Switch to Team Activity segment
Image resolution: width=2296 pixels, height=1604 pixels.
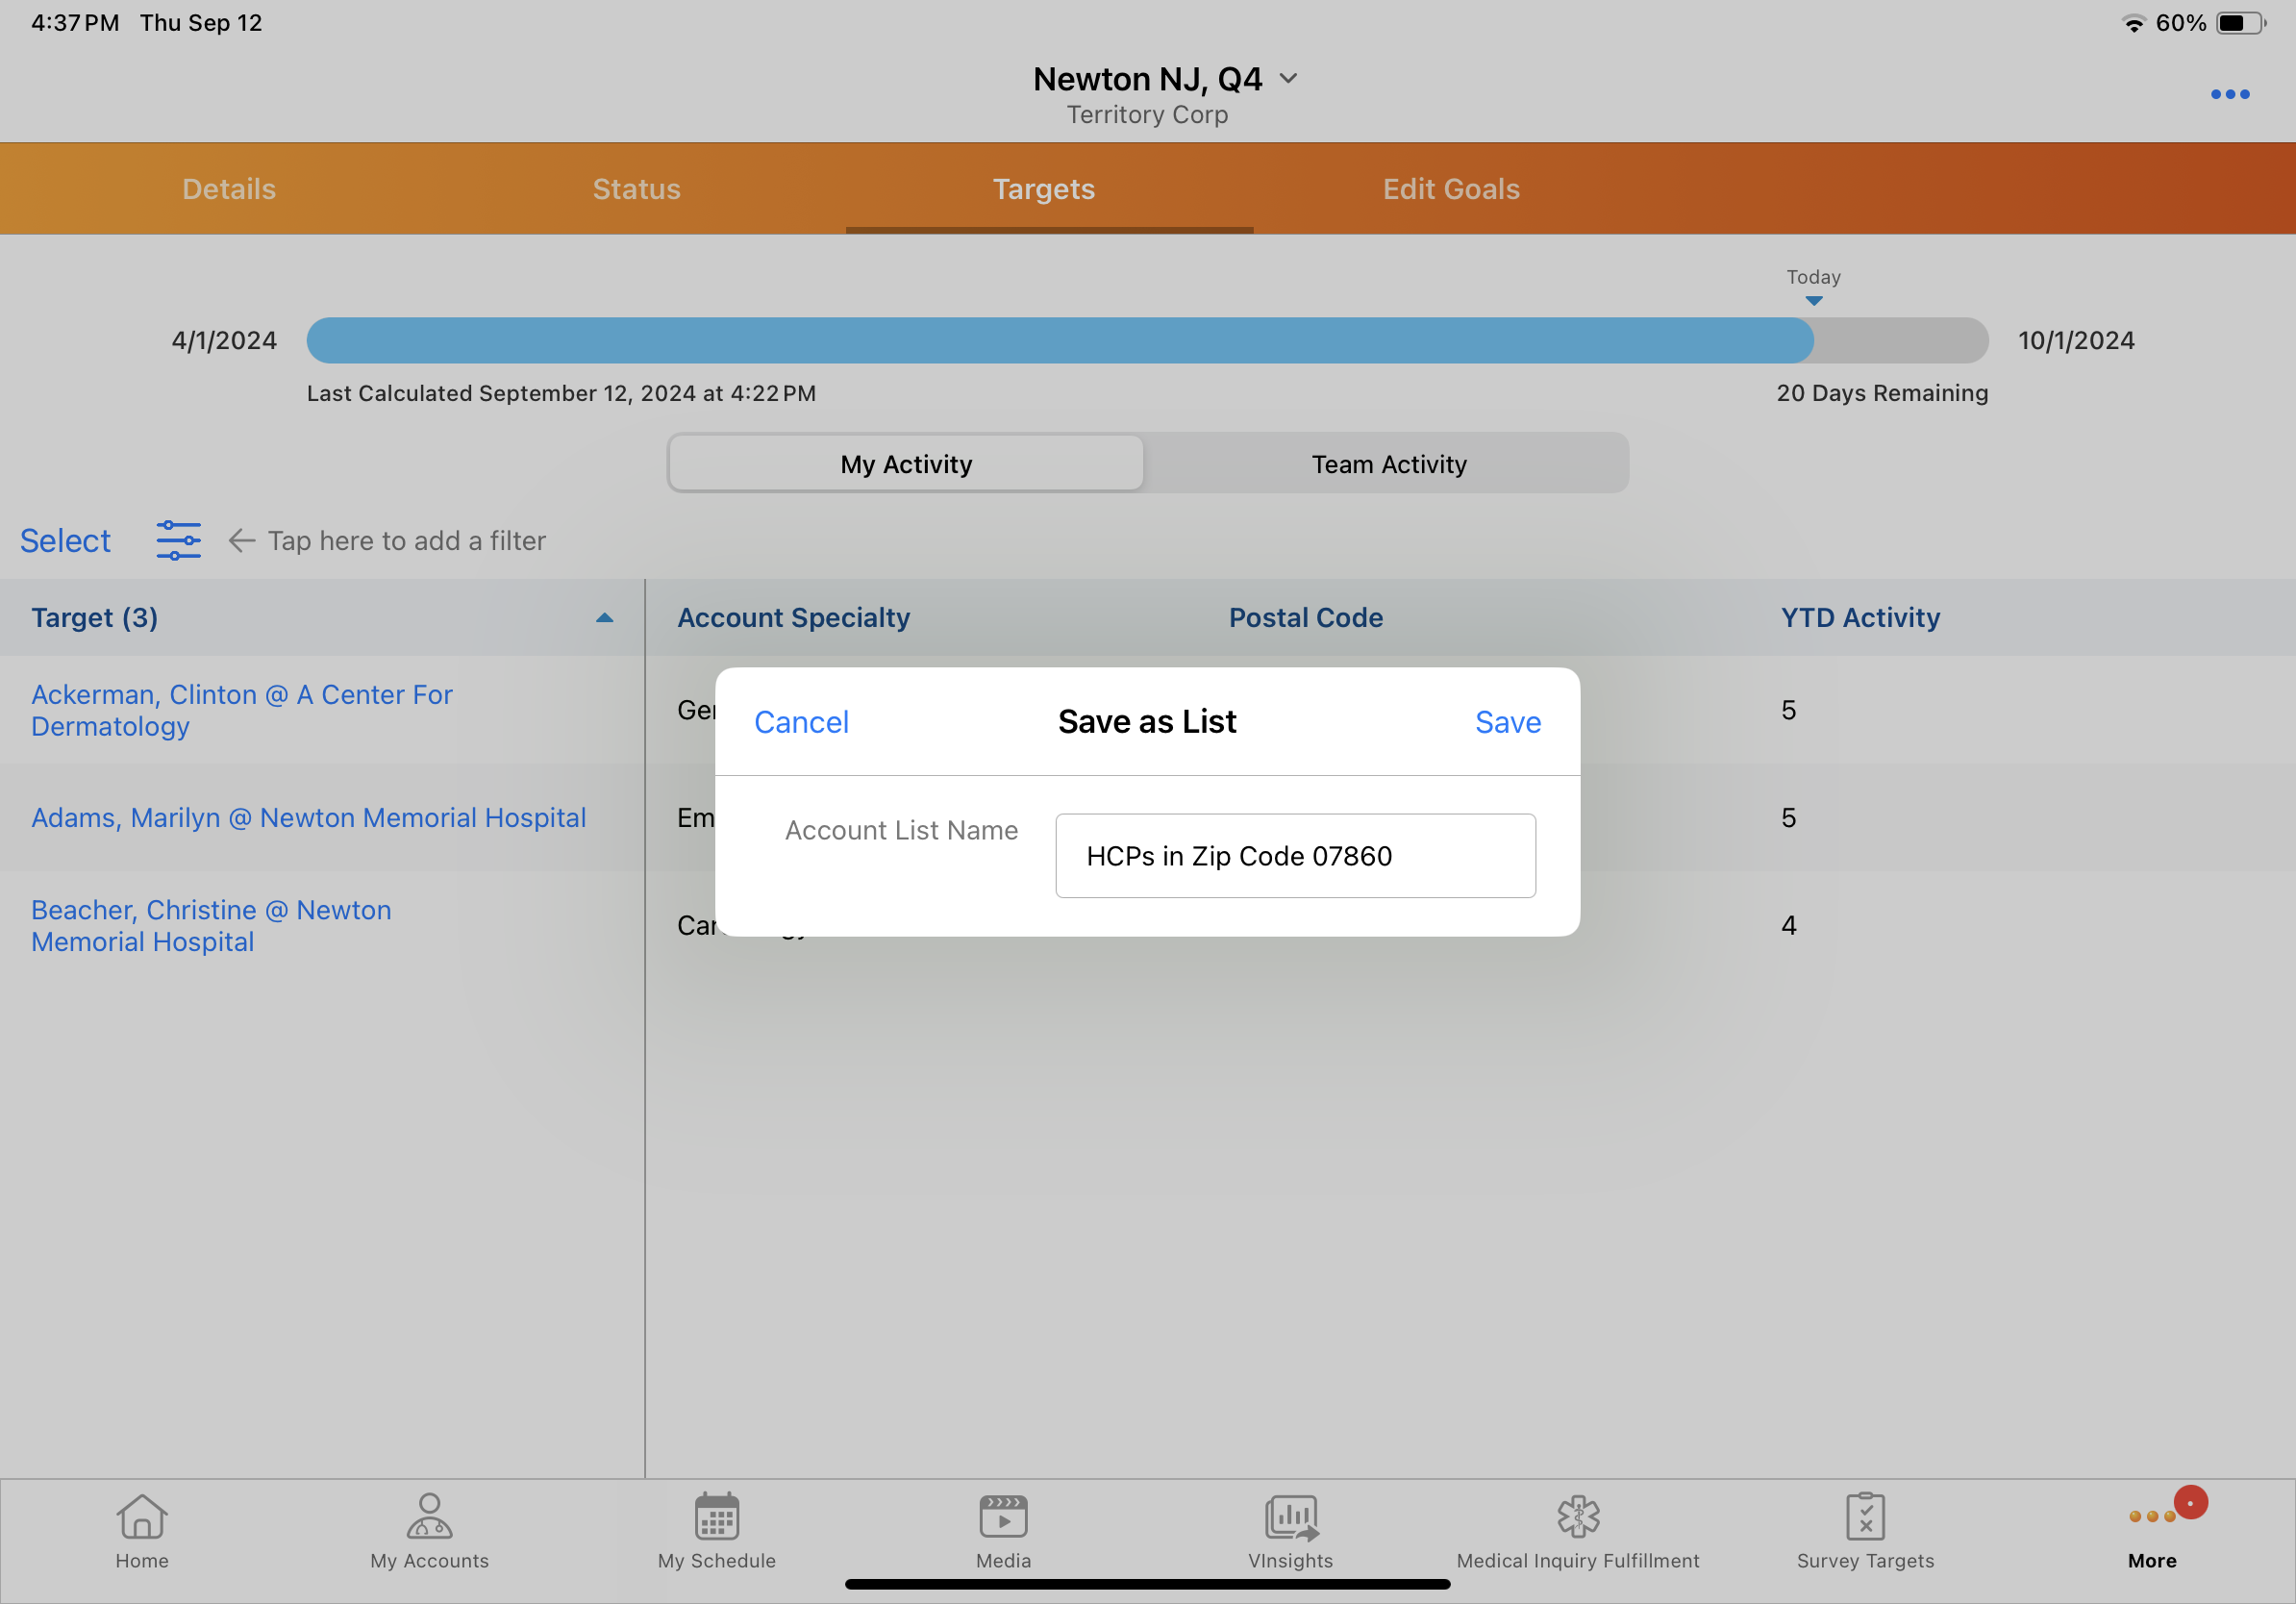[x=1388, y=464]
